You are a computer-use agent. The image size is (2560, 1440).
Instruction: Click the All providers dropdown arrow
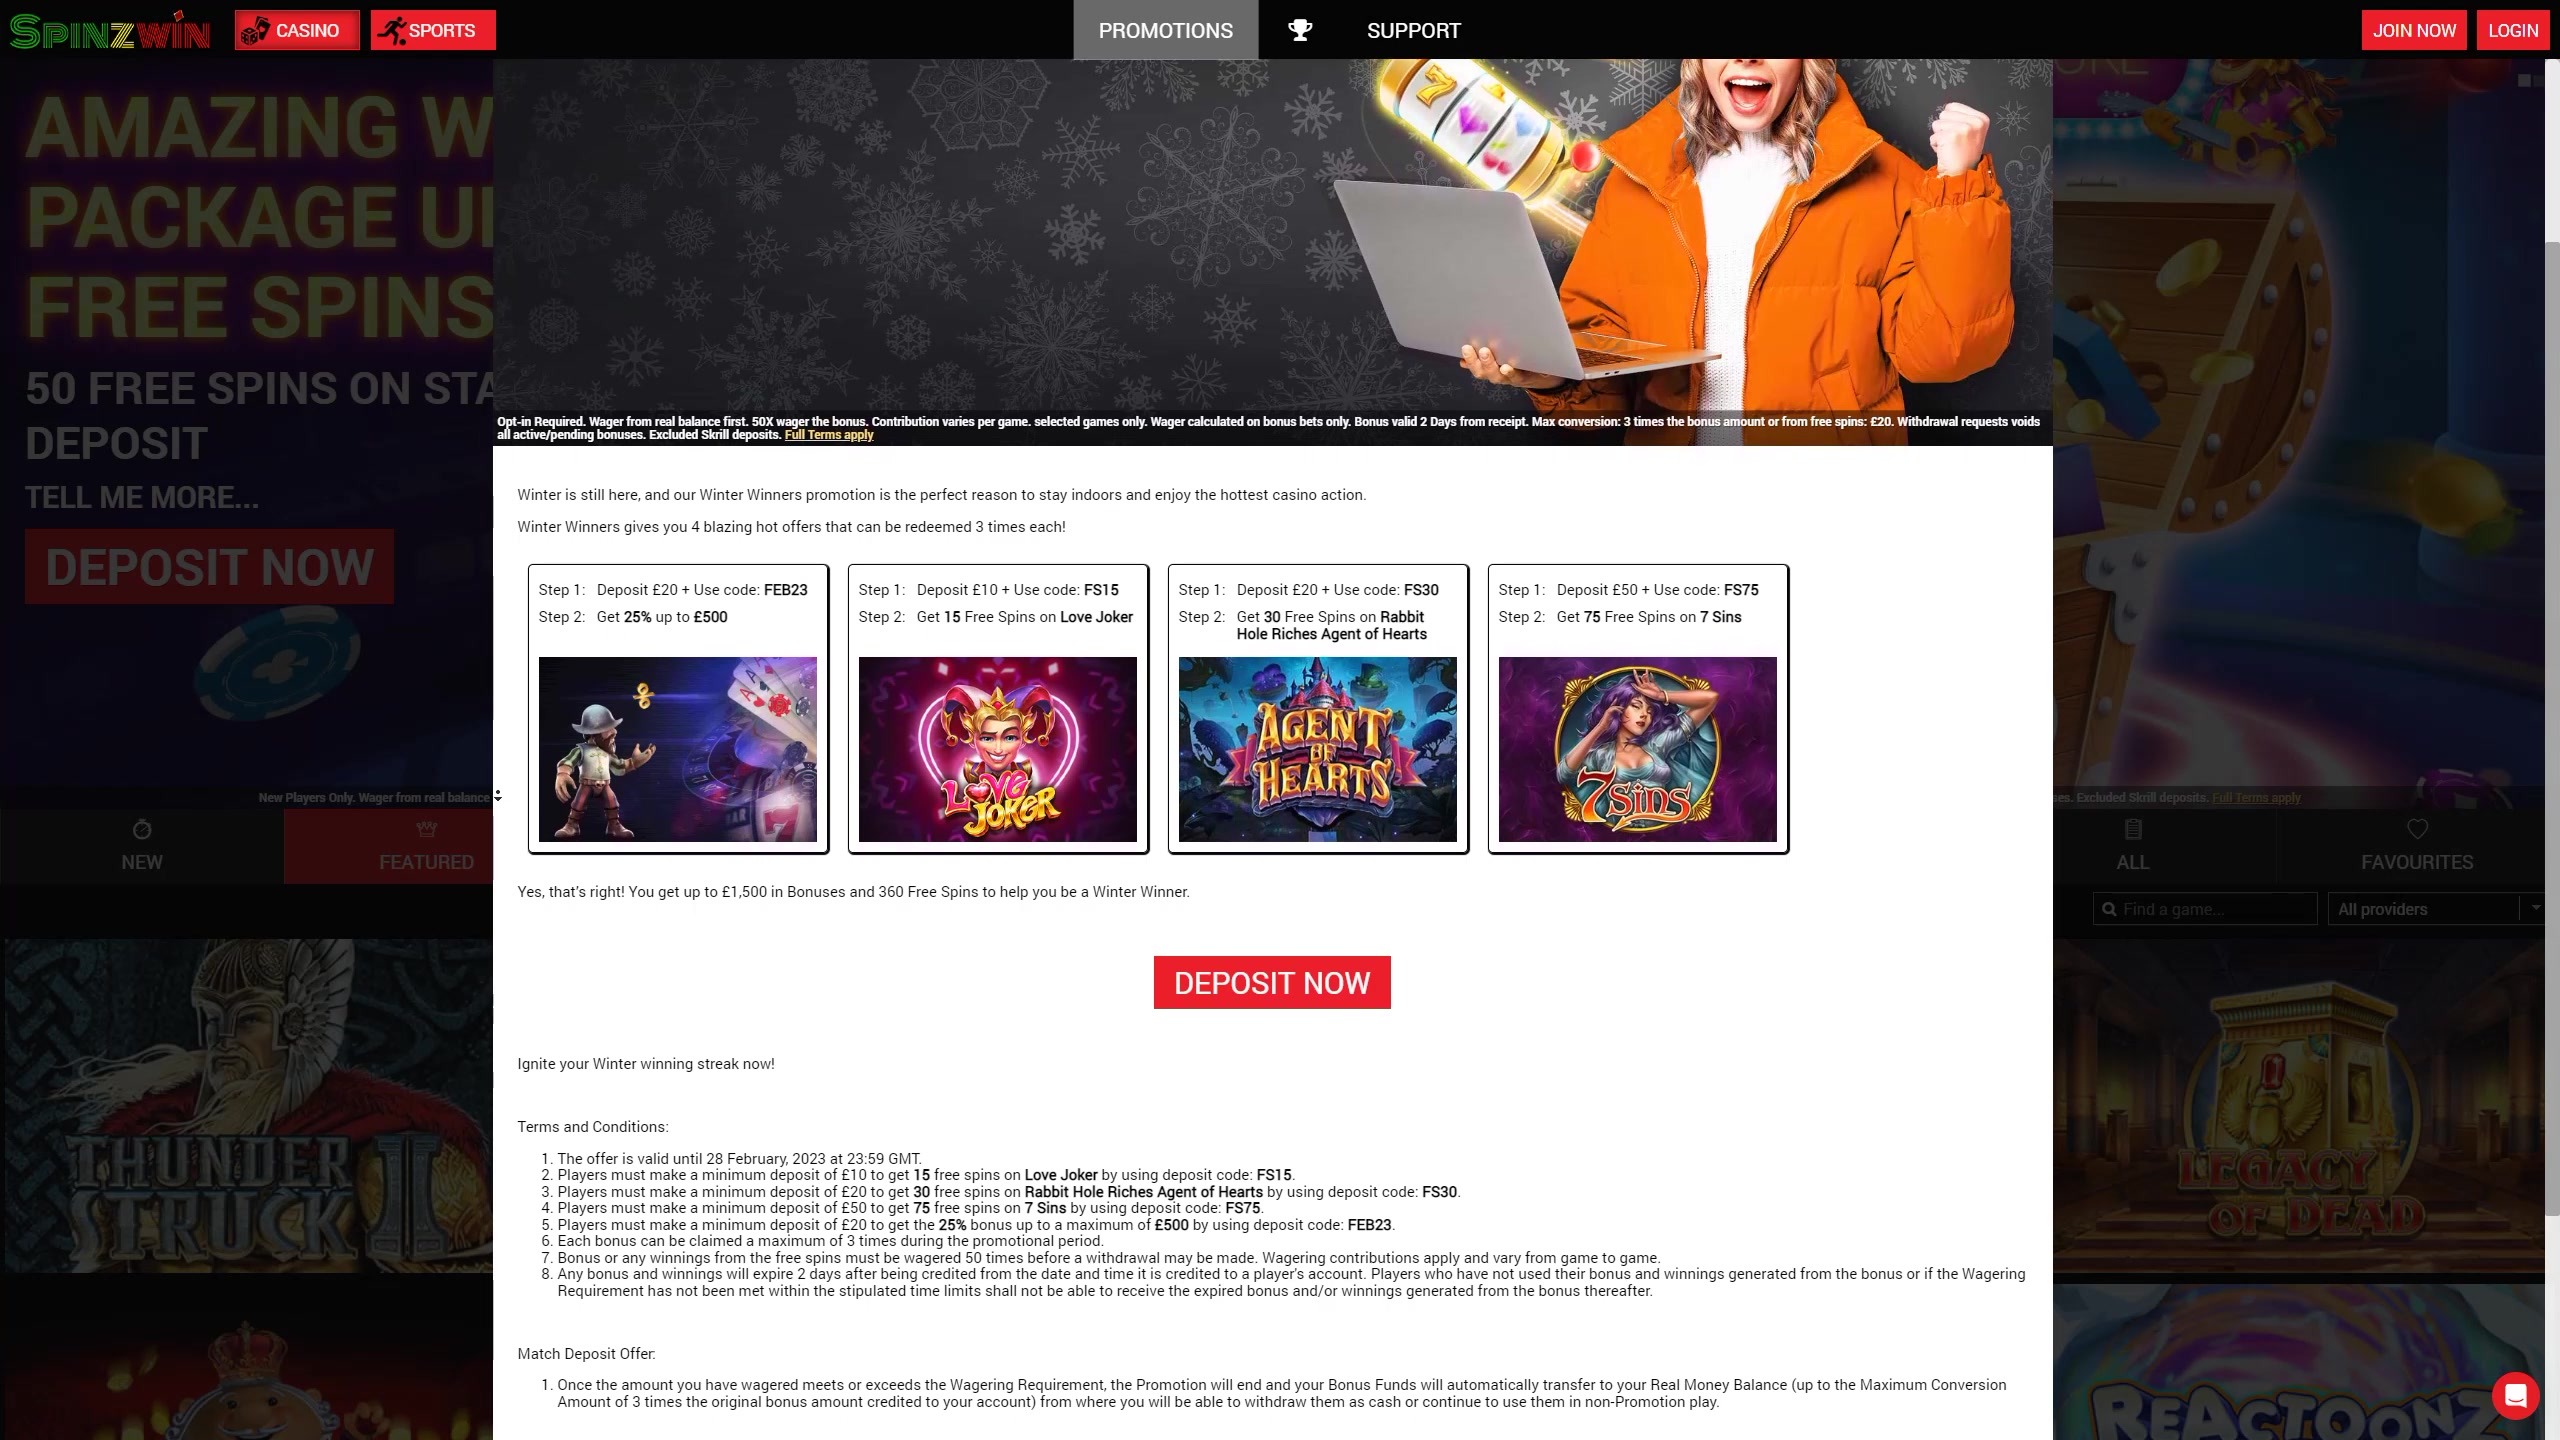[x=2535, y=908]
